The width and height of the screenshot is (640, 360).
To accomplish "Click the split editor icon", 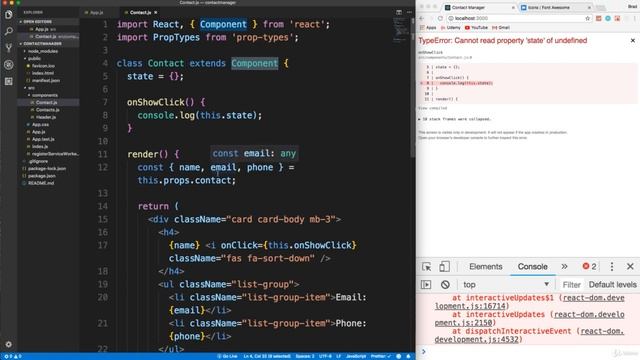I will tap(399, 12).
